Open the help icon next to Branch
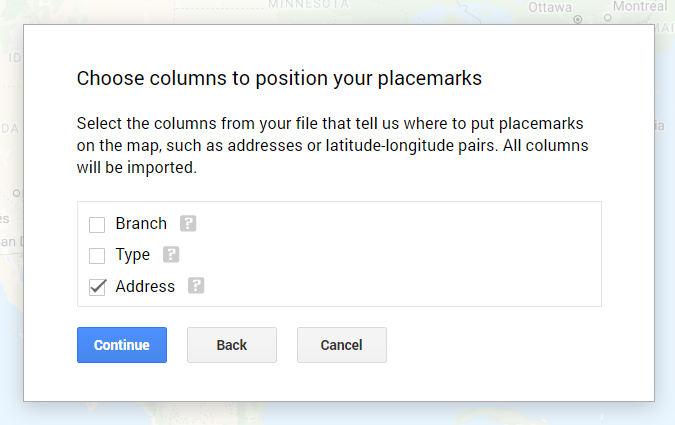The image size is (675, 425). pos(188,223)
